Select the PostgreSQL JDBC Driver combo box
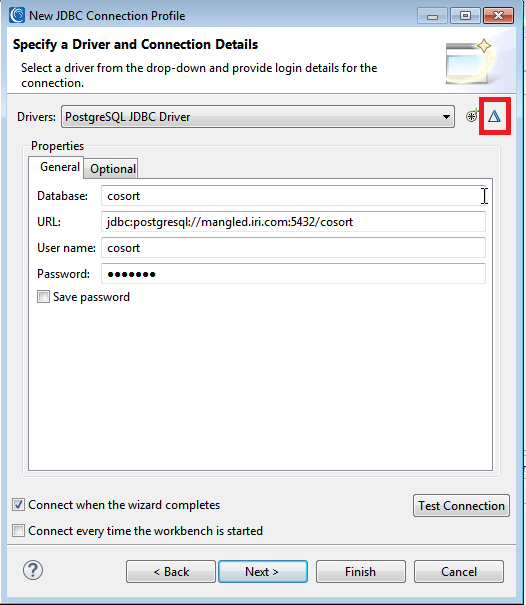This screenshot has height=605, width=526. pos(258,117)
